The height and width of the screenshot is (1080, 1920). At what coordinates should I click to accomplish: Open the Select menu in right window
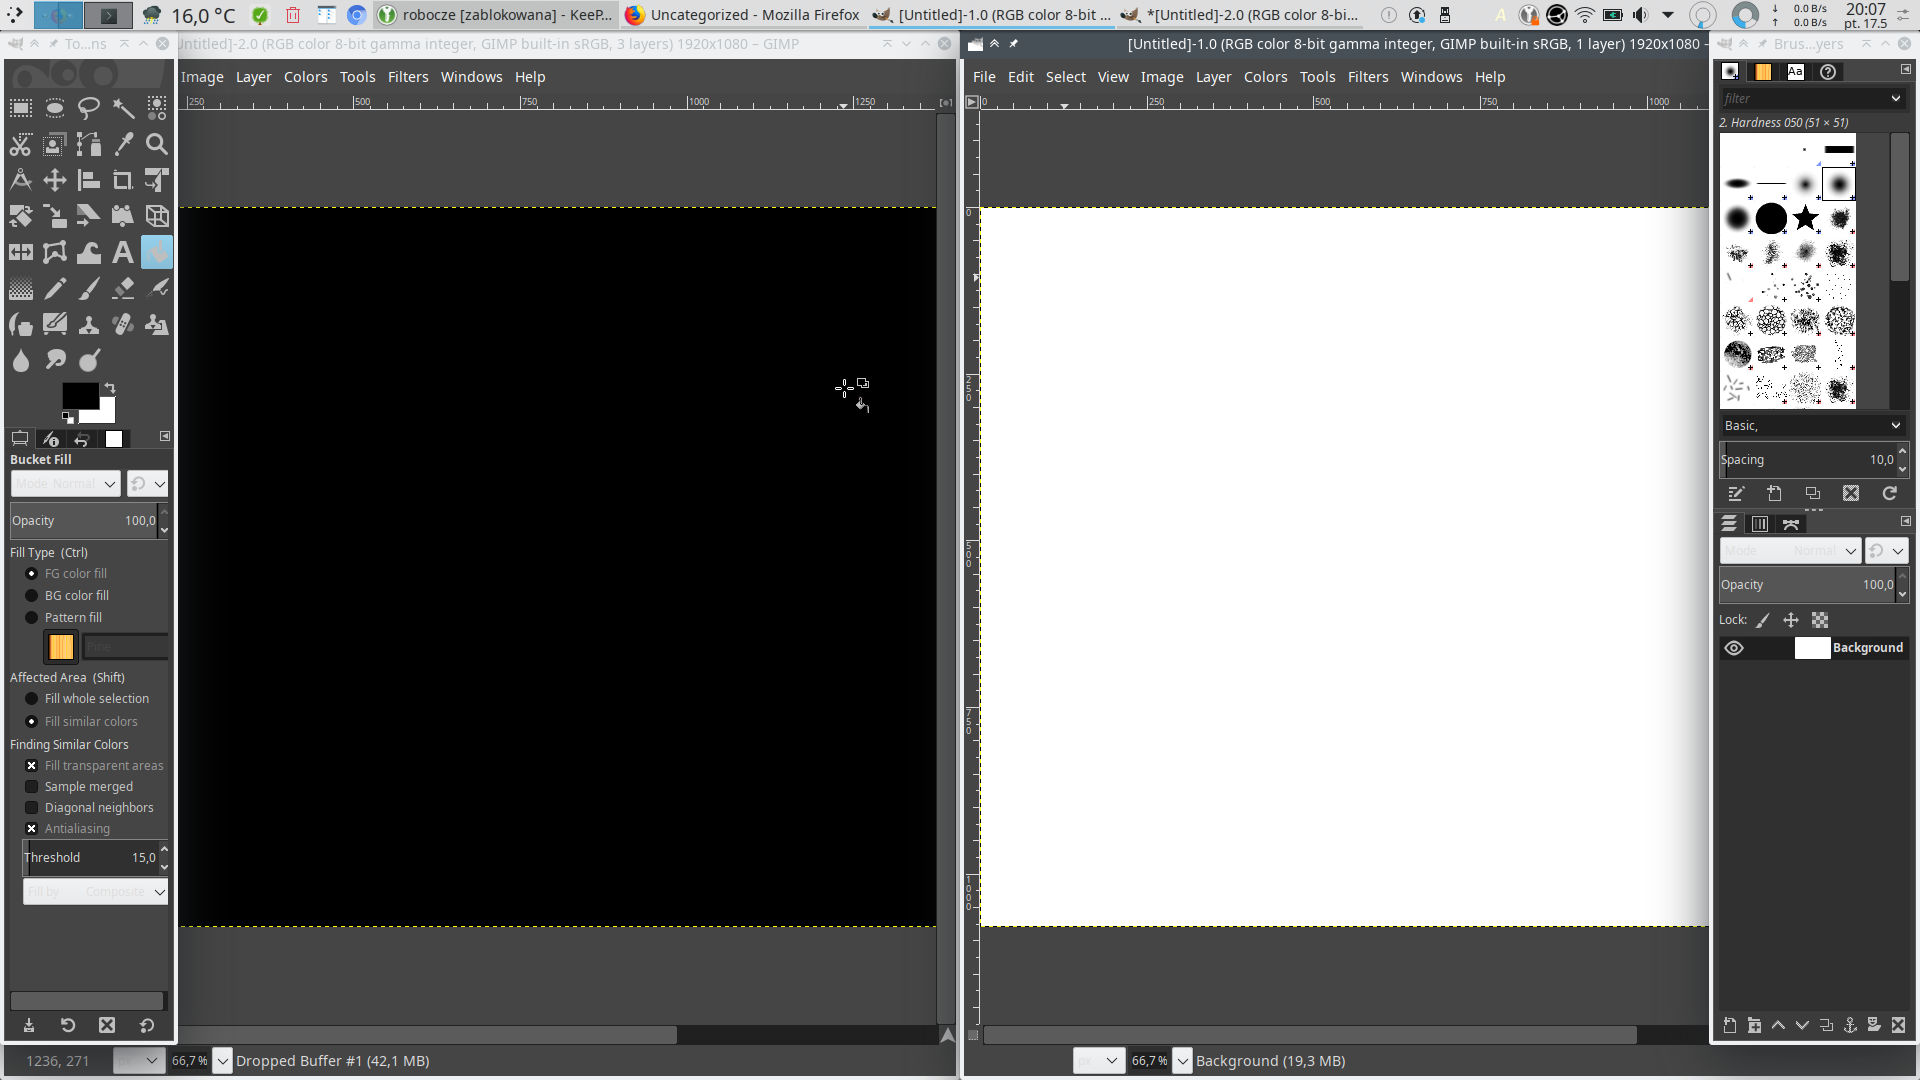tap(1065, 77)
